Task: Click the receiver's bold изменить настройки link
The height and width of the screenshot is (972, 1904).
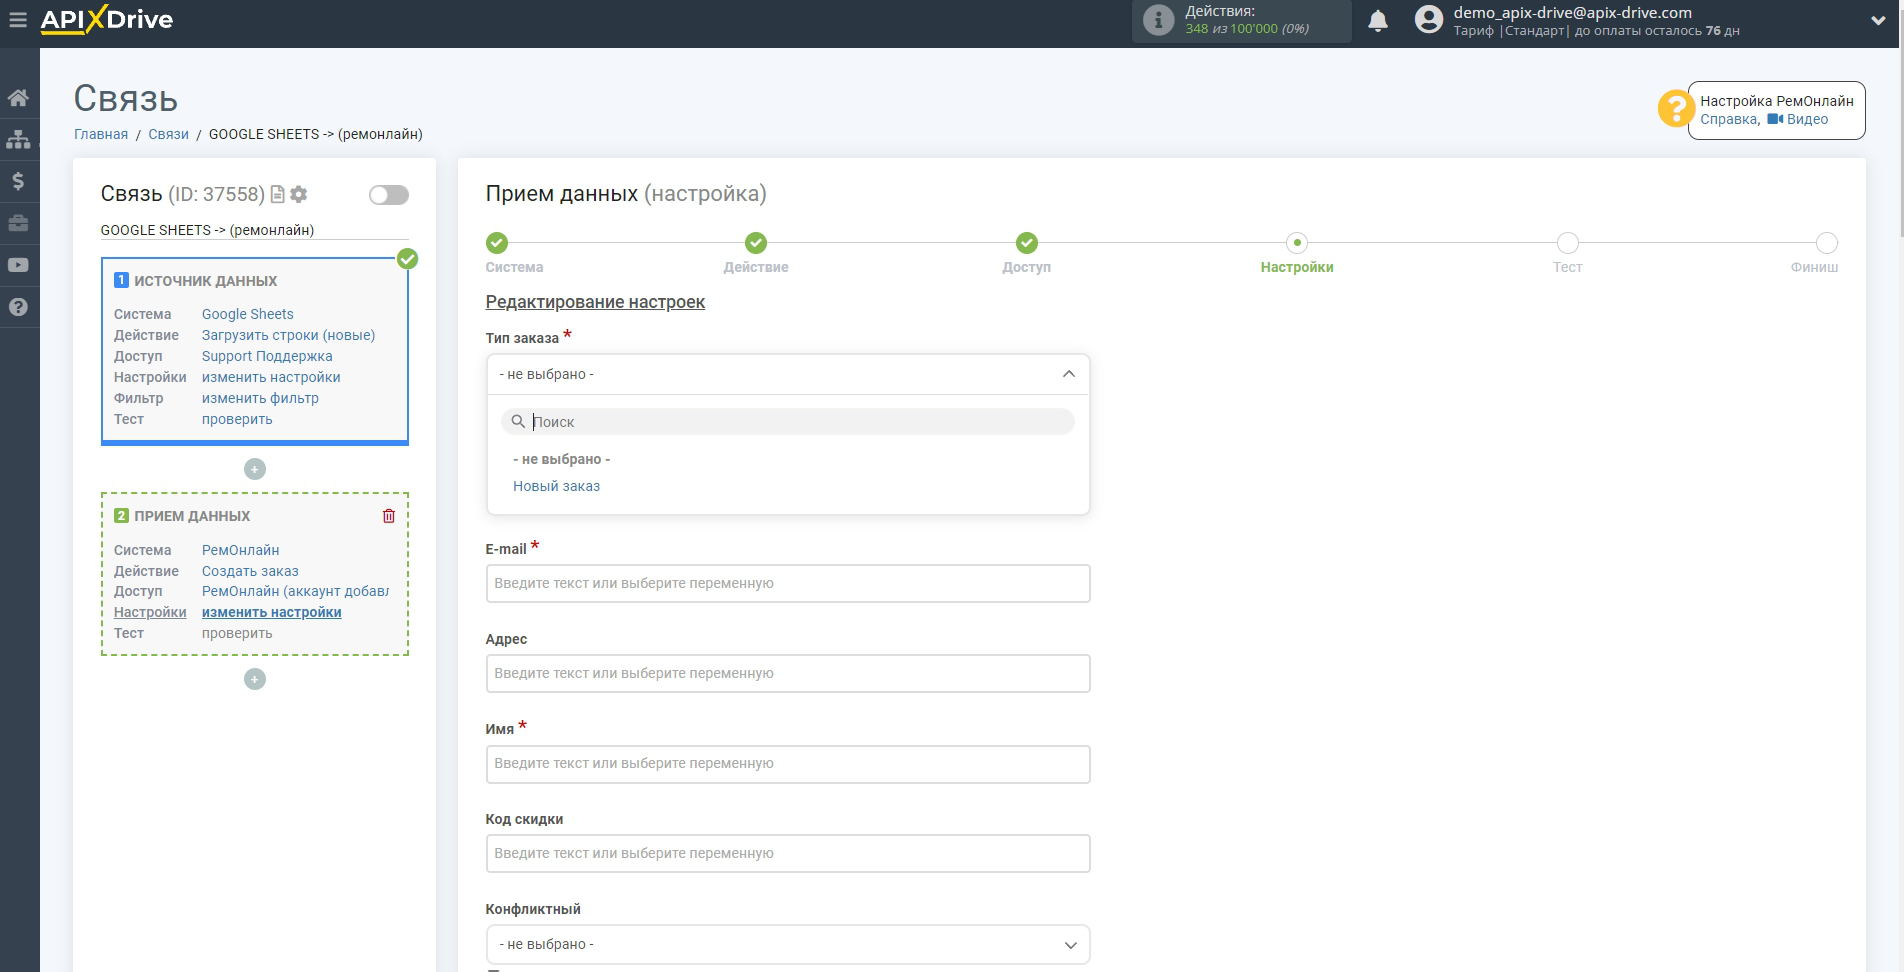Action: coord(271,612)
